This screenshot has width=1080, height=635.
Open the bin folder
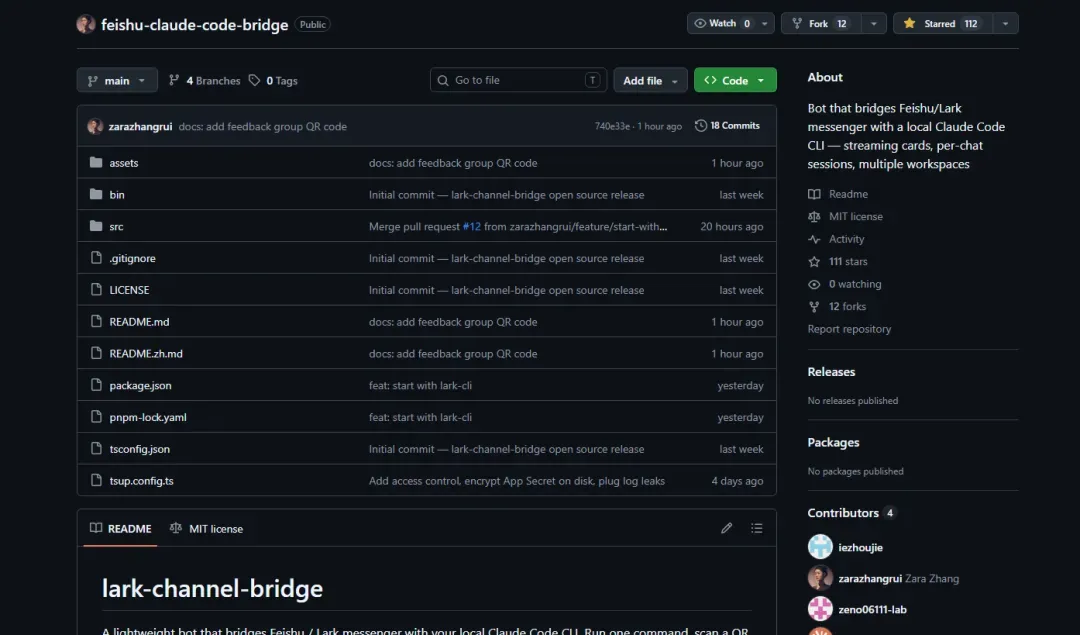117,194
